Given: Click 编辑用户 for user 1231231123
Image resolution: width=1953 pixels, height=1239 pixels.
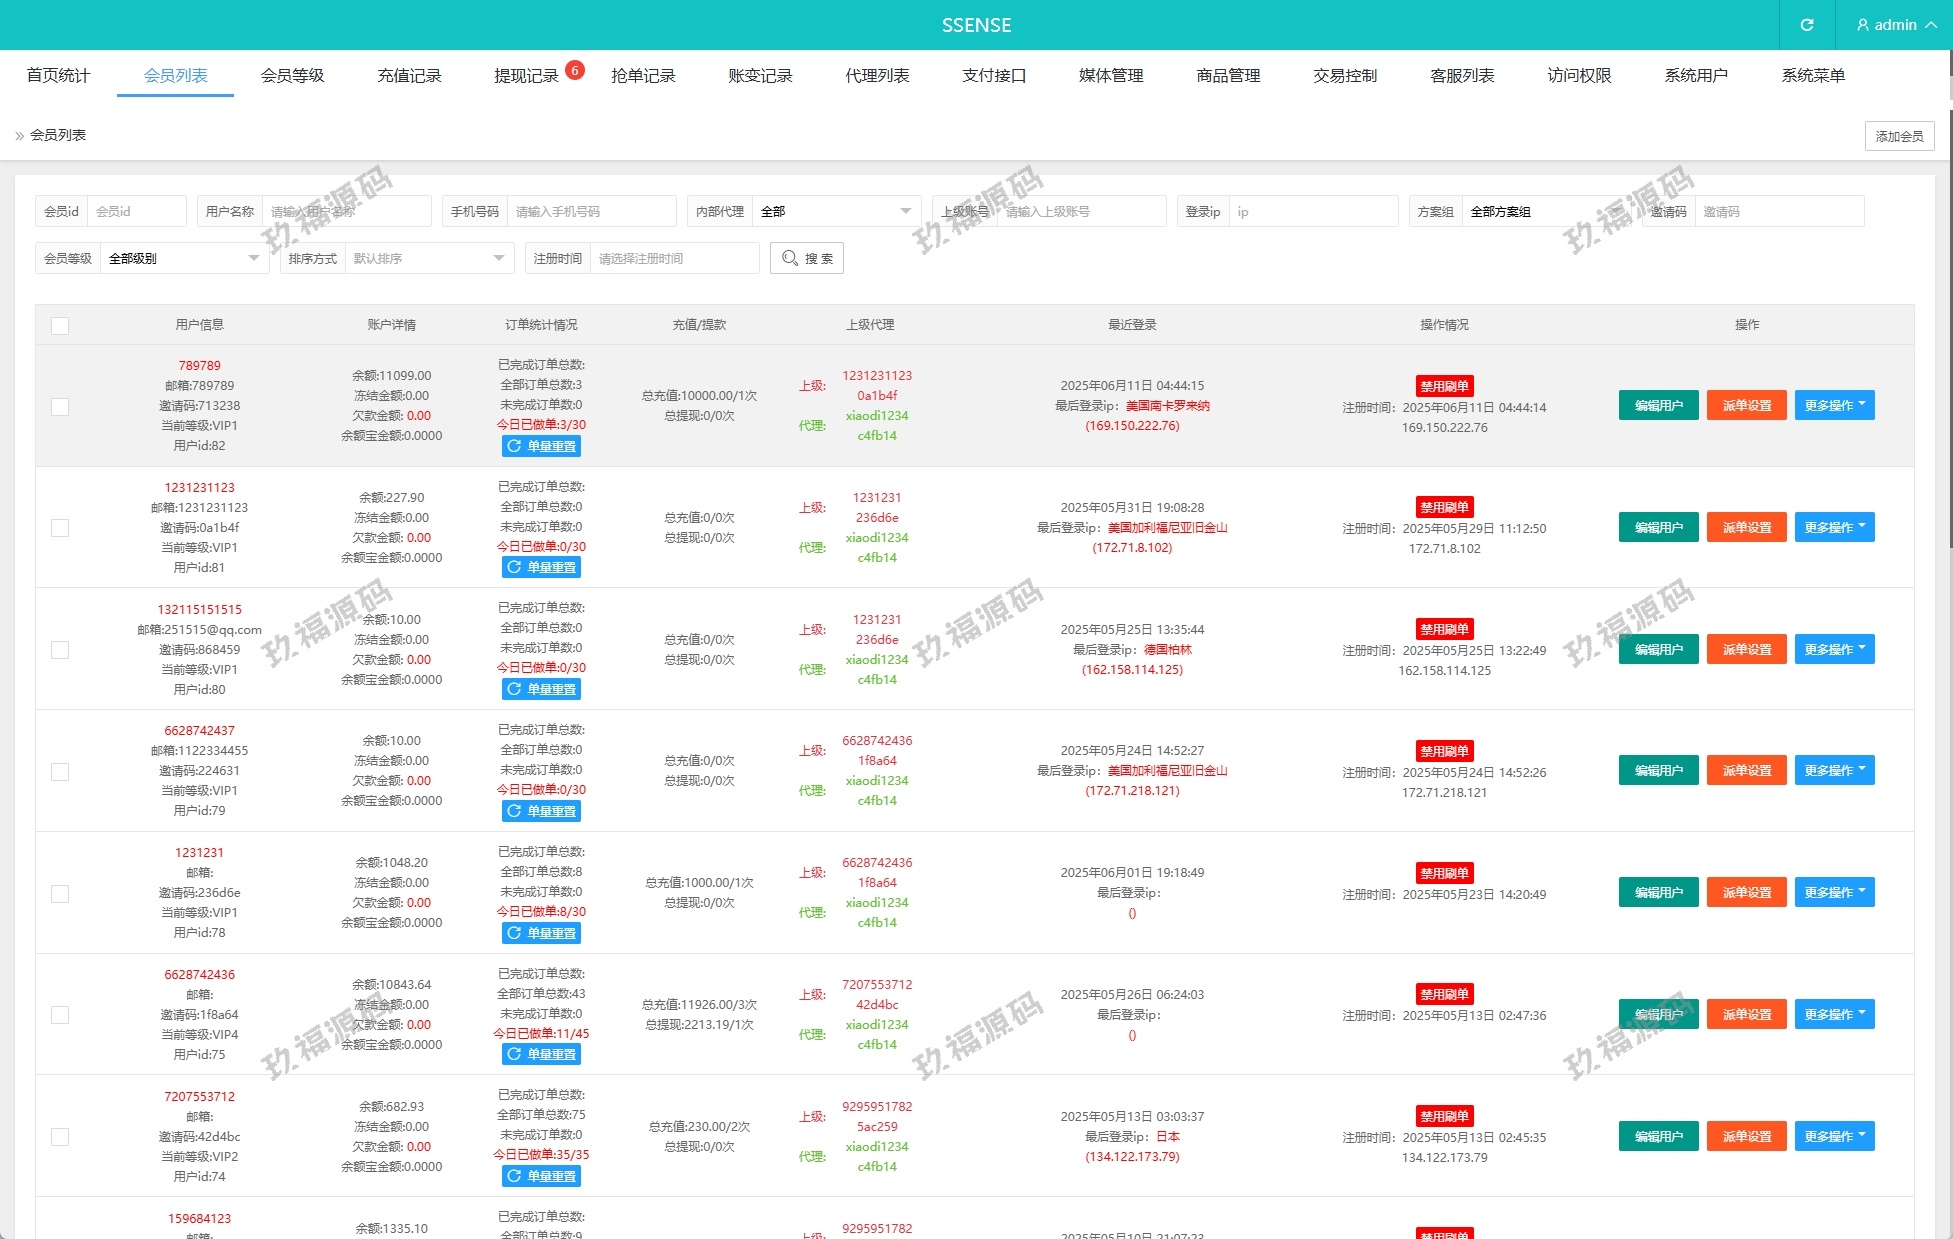Looking at the screenshot, I should coord(1658,527).
